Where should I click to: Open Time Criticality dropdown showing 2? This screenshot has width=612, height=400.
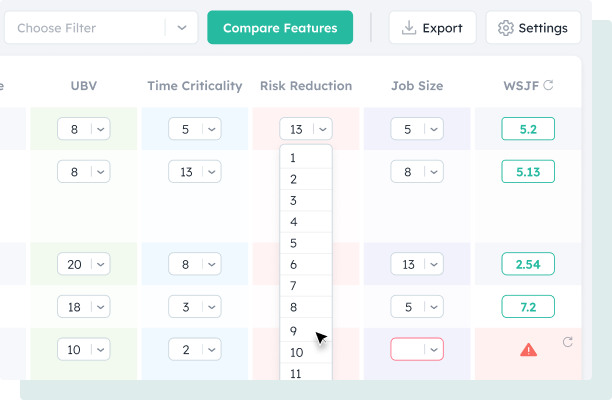[195, 349]
